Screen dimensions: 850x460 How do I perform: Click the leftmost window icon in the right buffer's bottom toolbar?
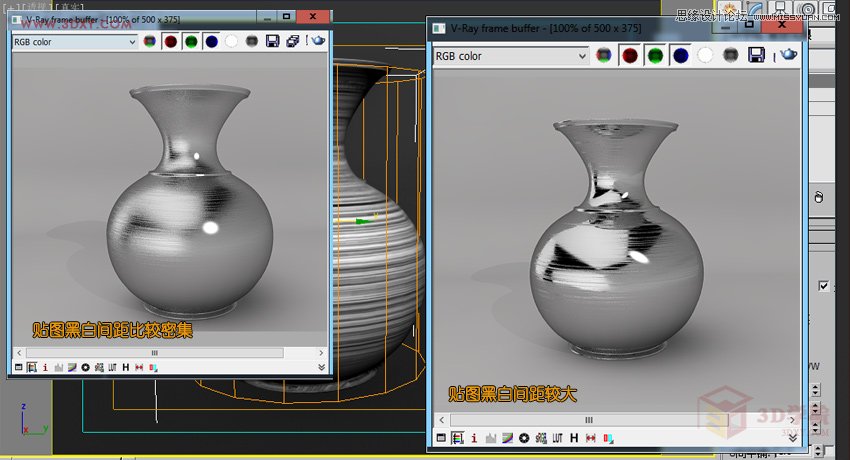click(x=441, y=438)
